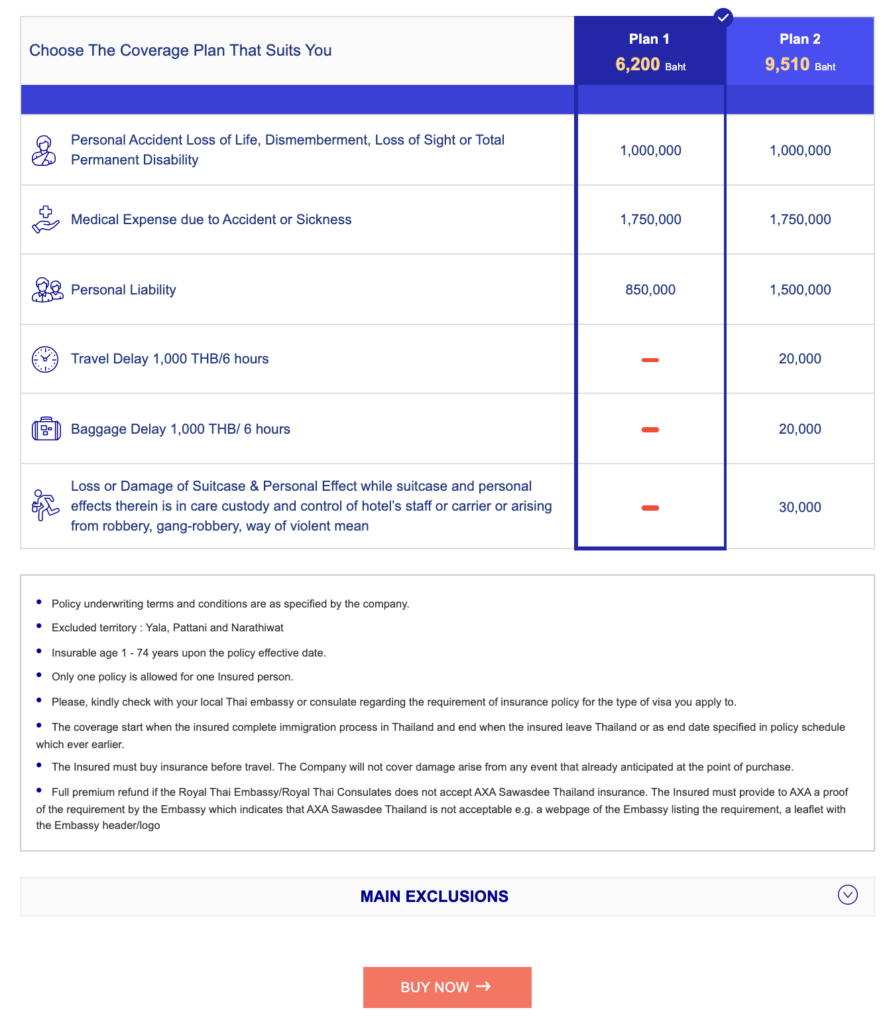
Task: Click red dash in Loss or Damage row
Action: [650, 508]
